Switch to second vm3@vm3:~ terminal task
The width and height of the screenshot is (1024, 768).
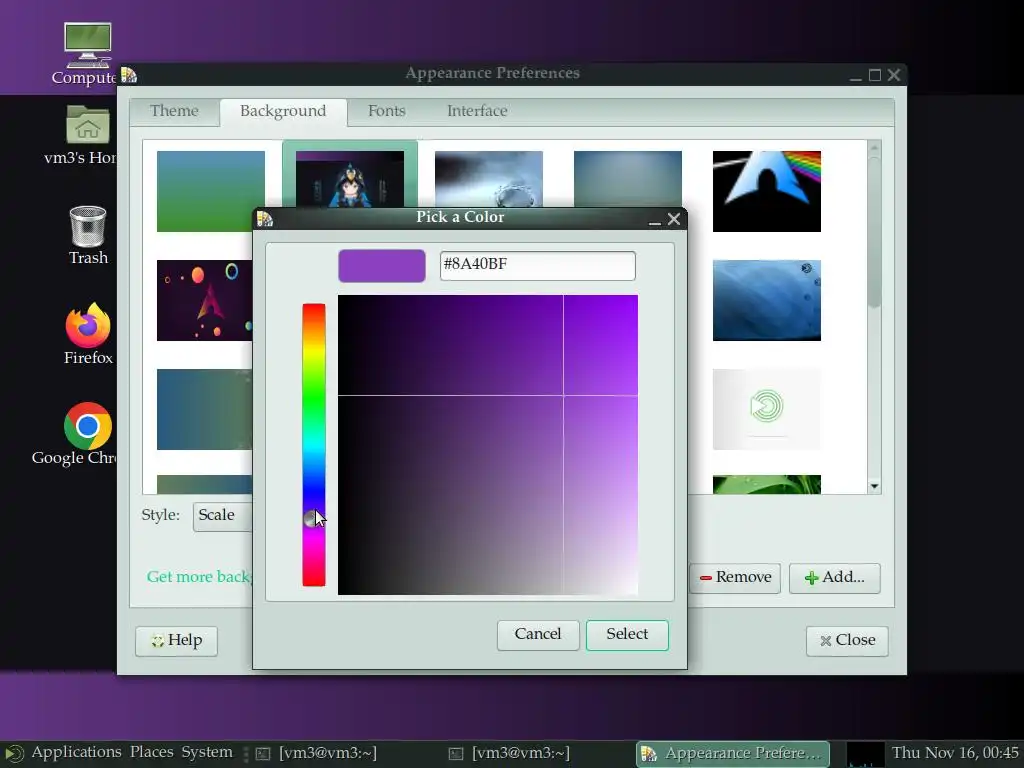click(x=509, y=754)
